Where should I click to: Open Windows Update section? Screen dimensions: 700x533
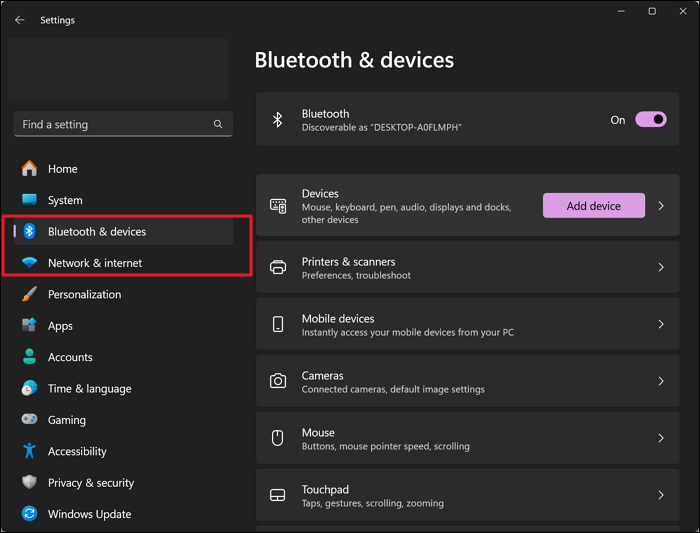123,514
